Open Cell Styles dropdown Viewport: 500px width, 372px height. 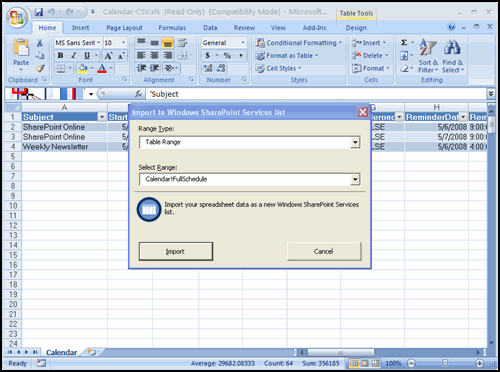tap(278, 68)
